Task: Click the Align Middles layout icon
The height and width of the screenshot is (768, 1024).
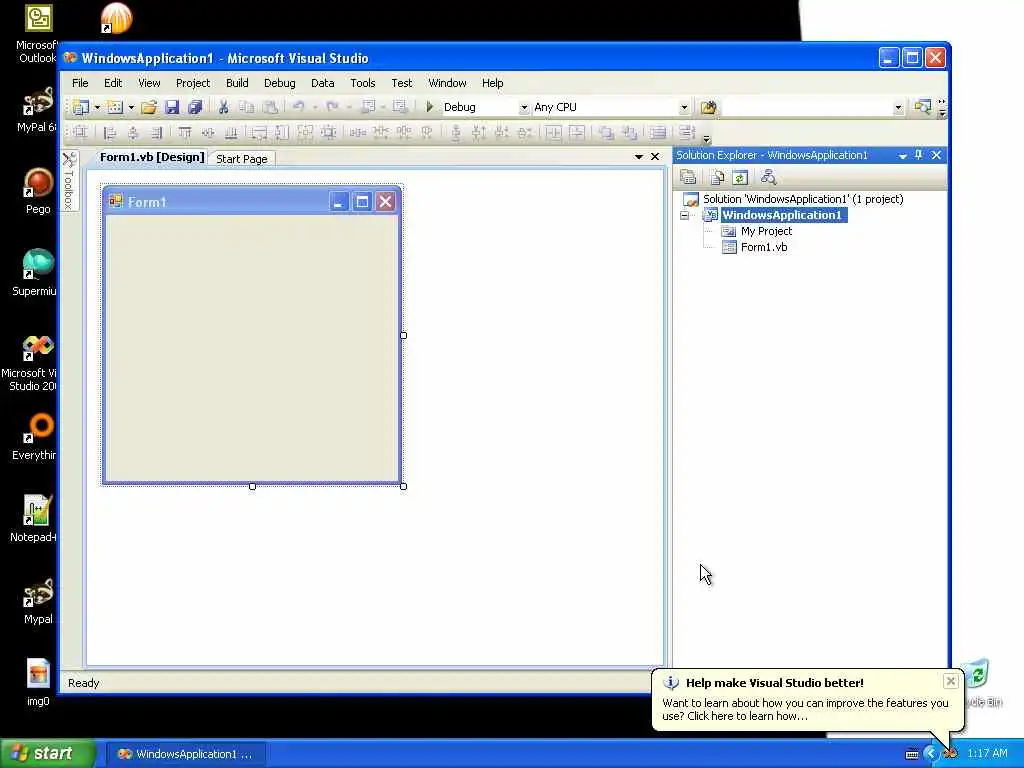Action: (208, 133)
